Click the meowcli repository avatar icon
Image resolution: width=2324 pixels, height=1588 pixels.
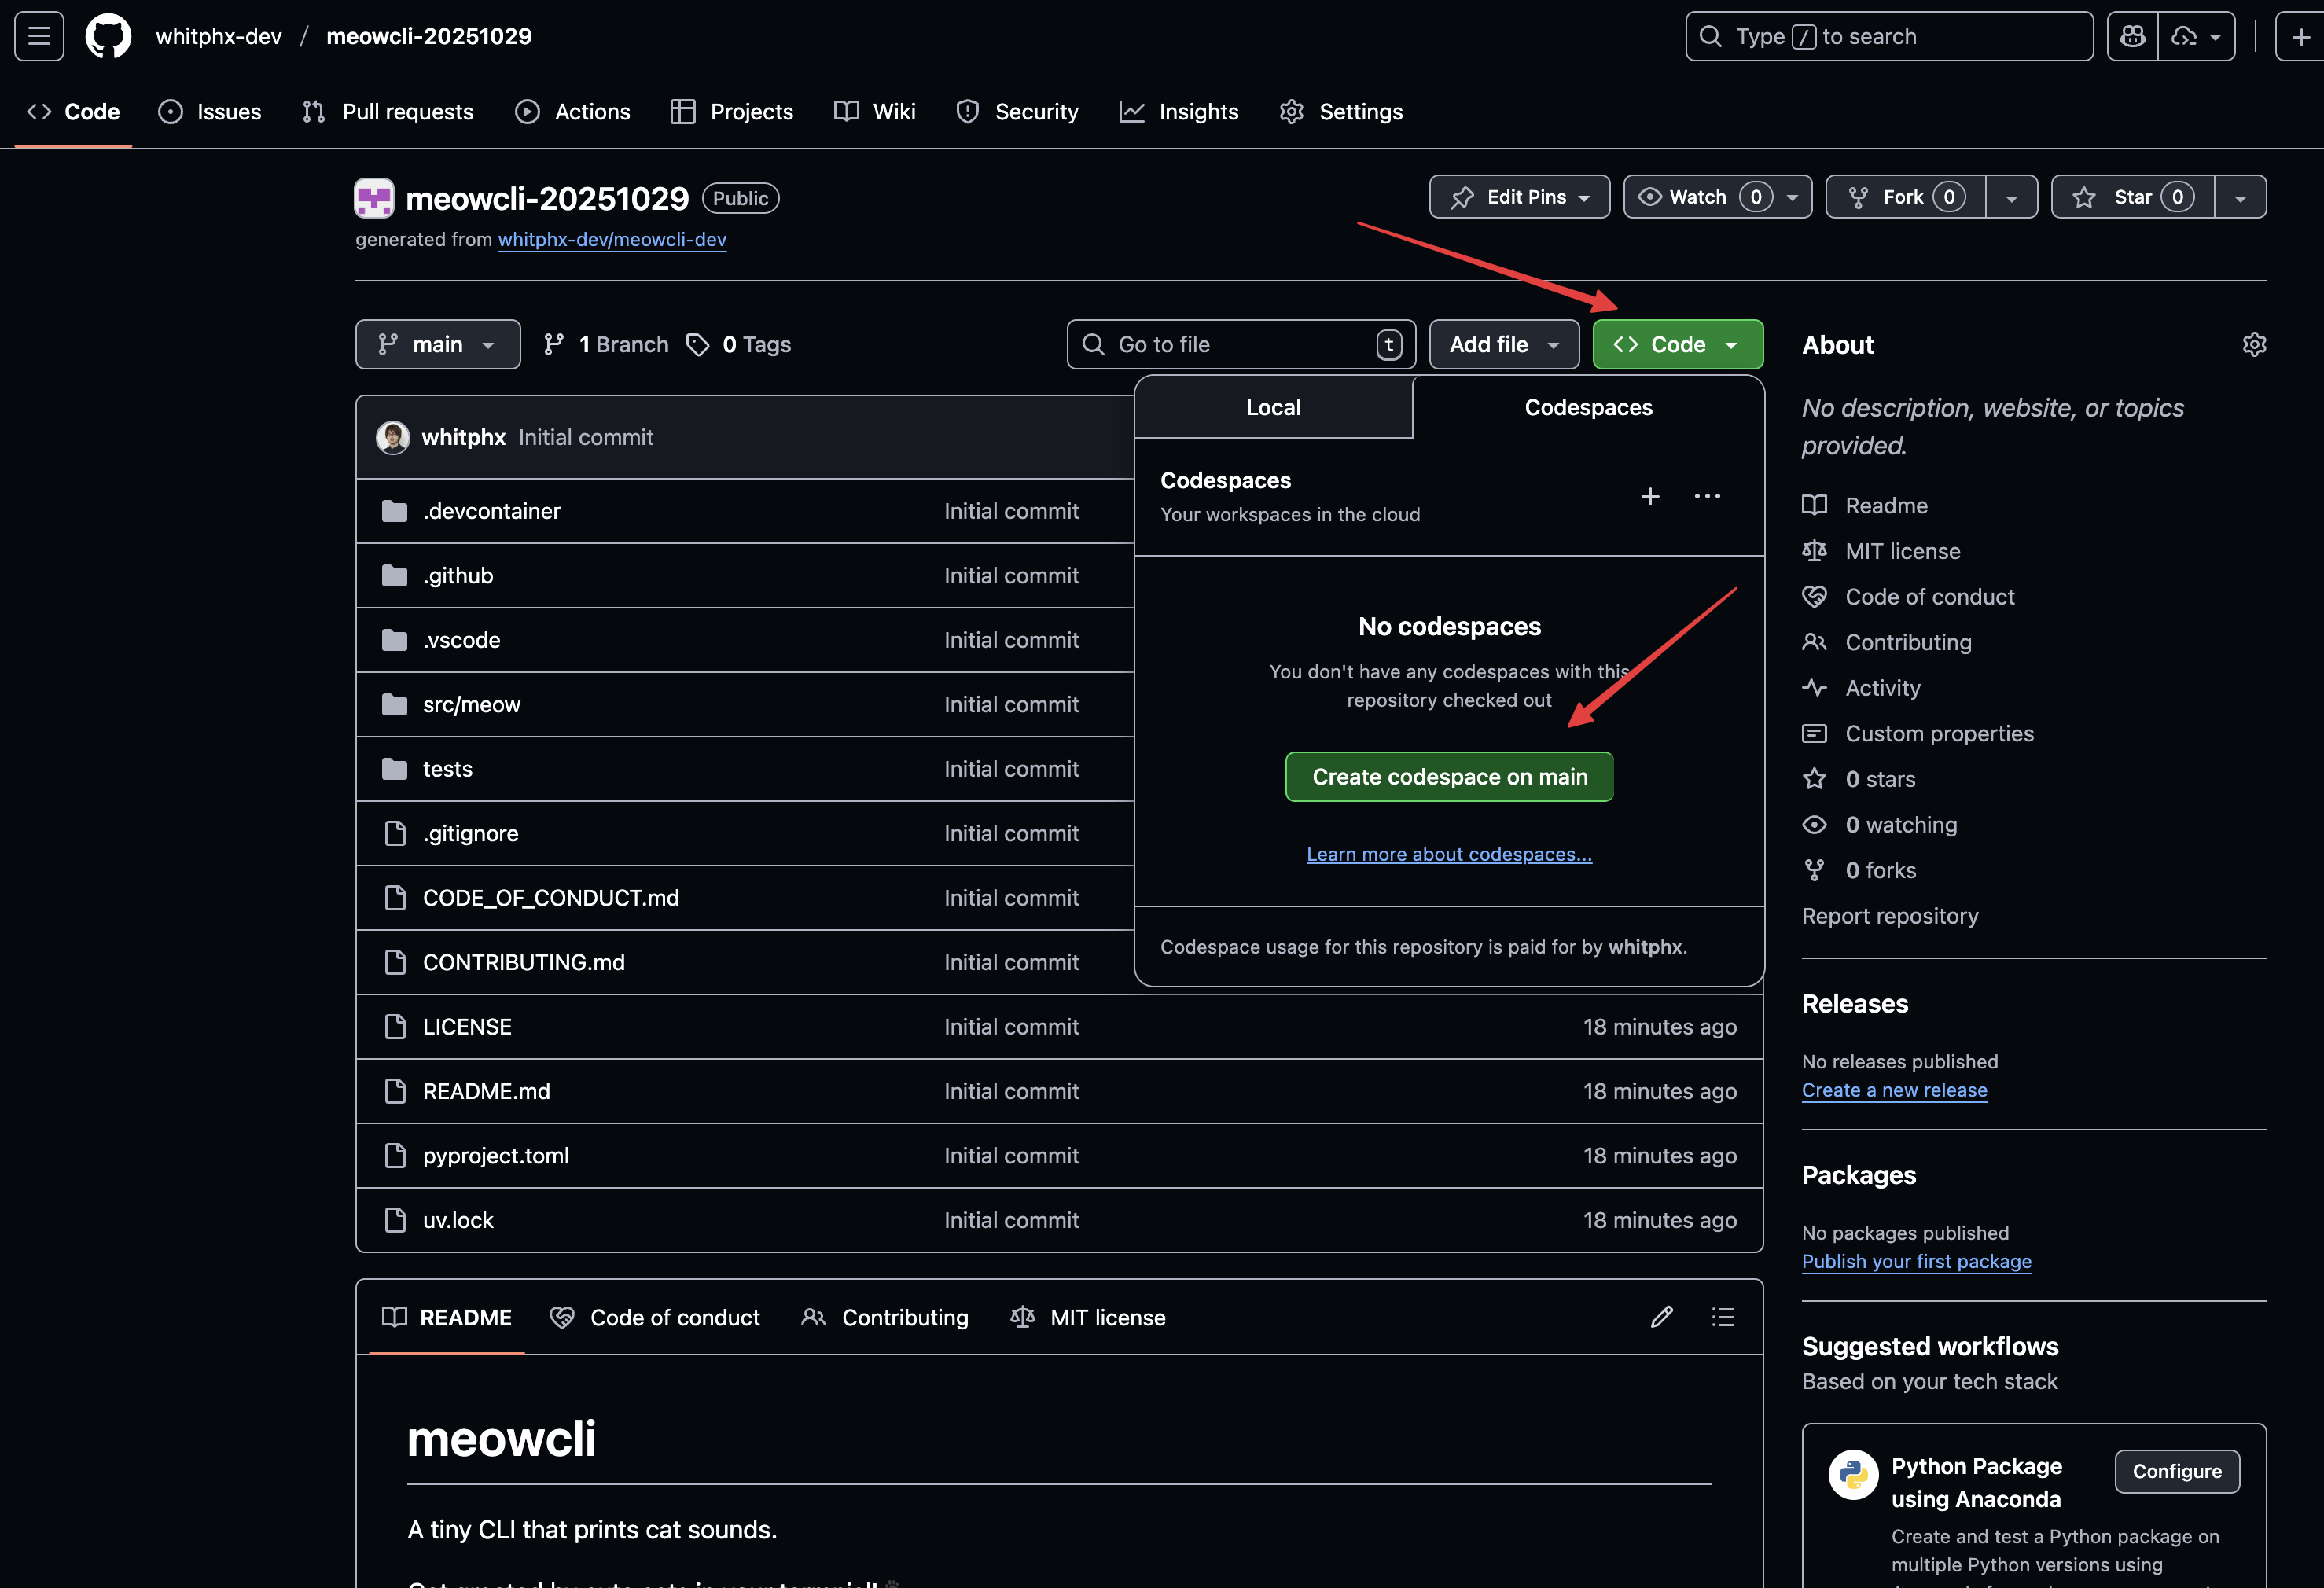[374, 198]
